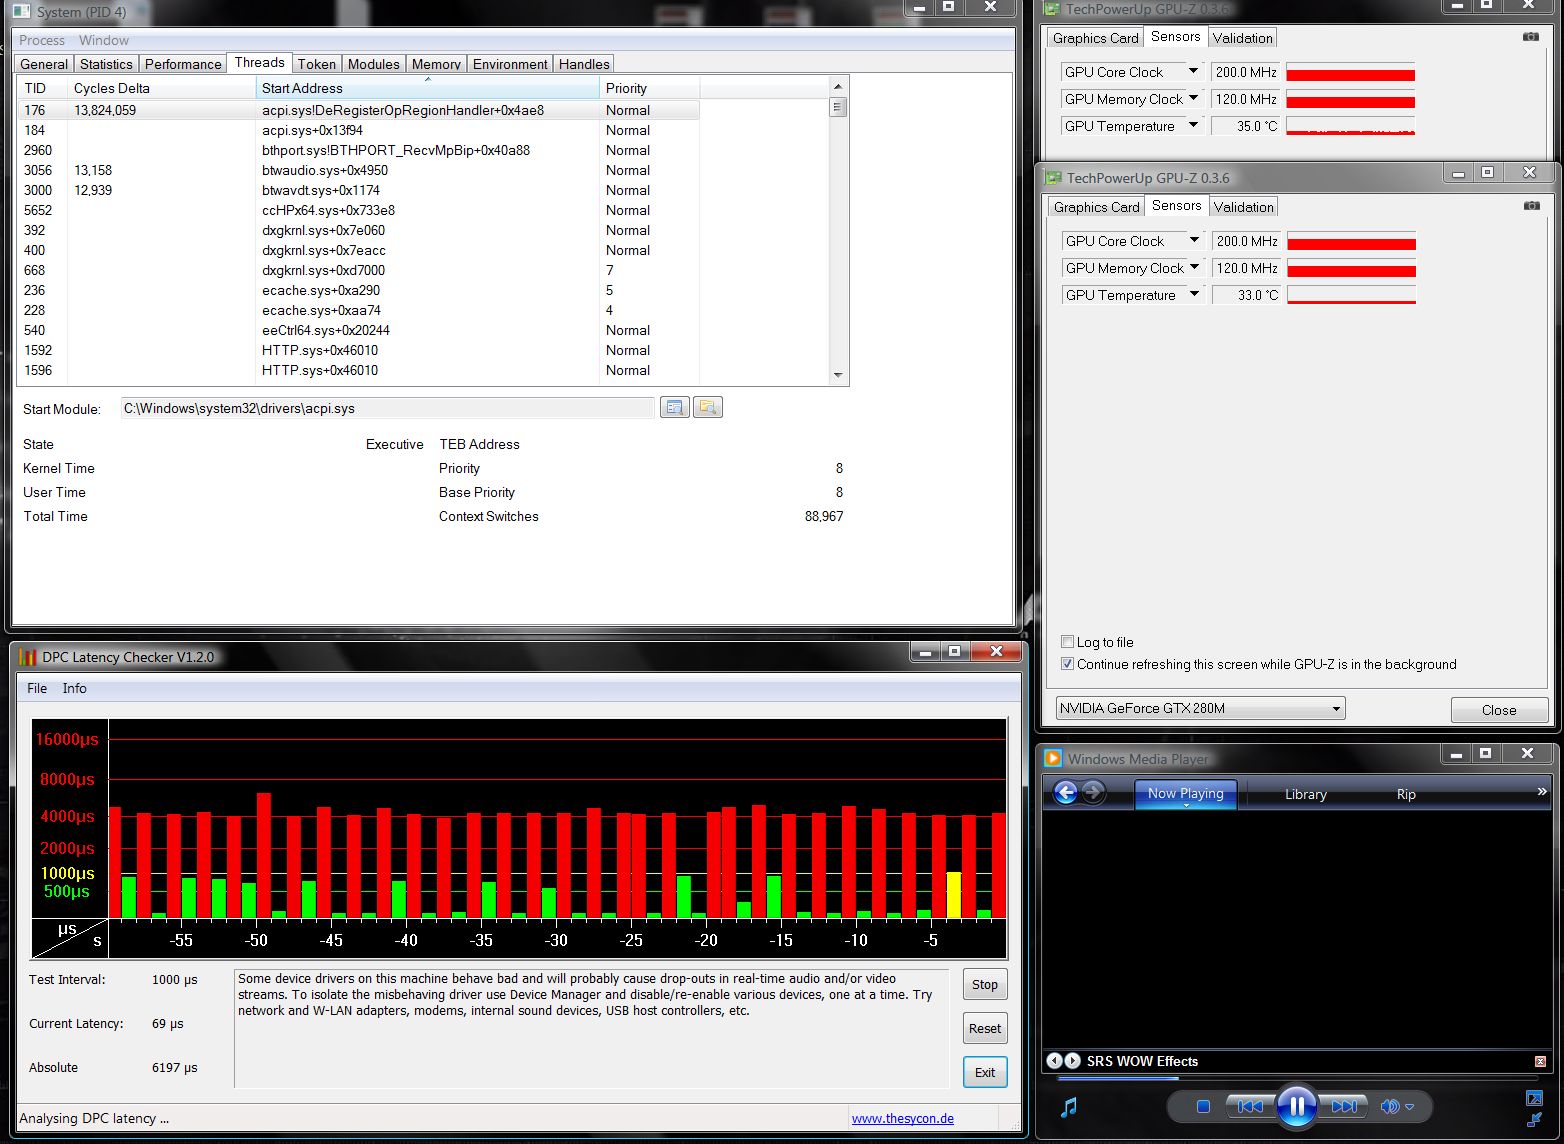Open Graphics Card tab in 33.0 °C GPU-Z
Screen dimensions: 1564x1144
pos(1096,207)
